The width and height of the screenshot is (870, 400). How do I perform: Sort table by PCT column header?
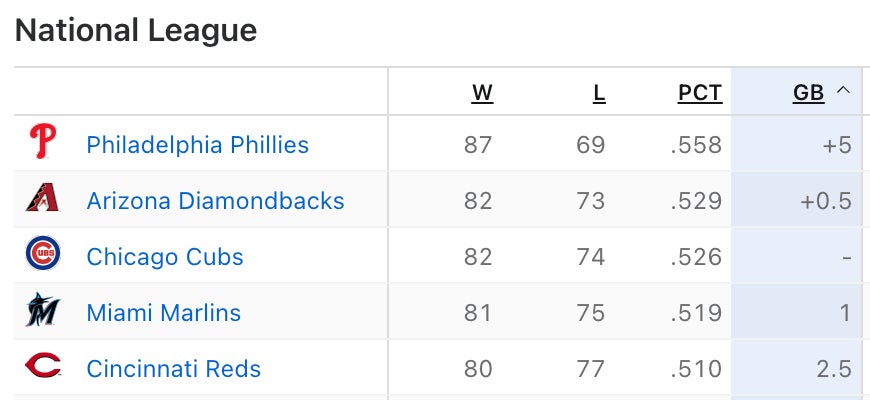pyautogui.click(x=699, y=93)
